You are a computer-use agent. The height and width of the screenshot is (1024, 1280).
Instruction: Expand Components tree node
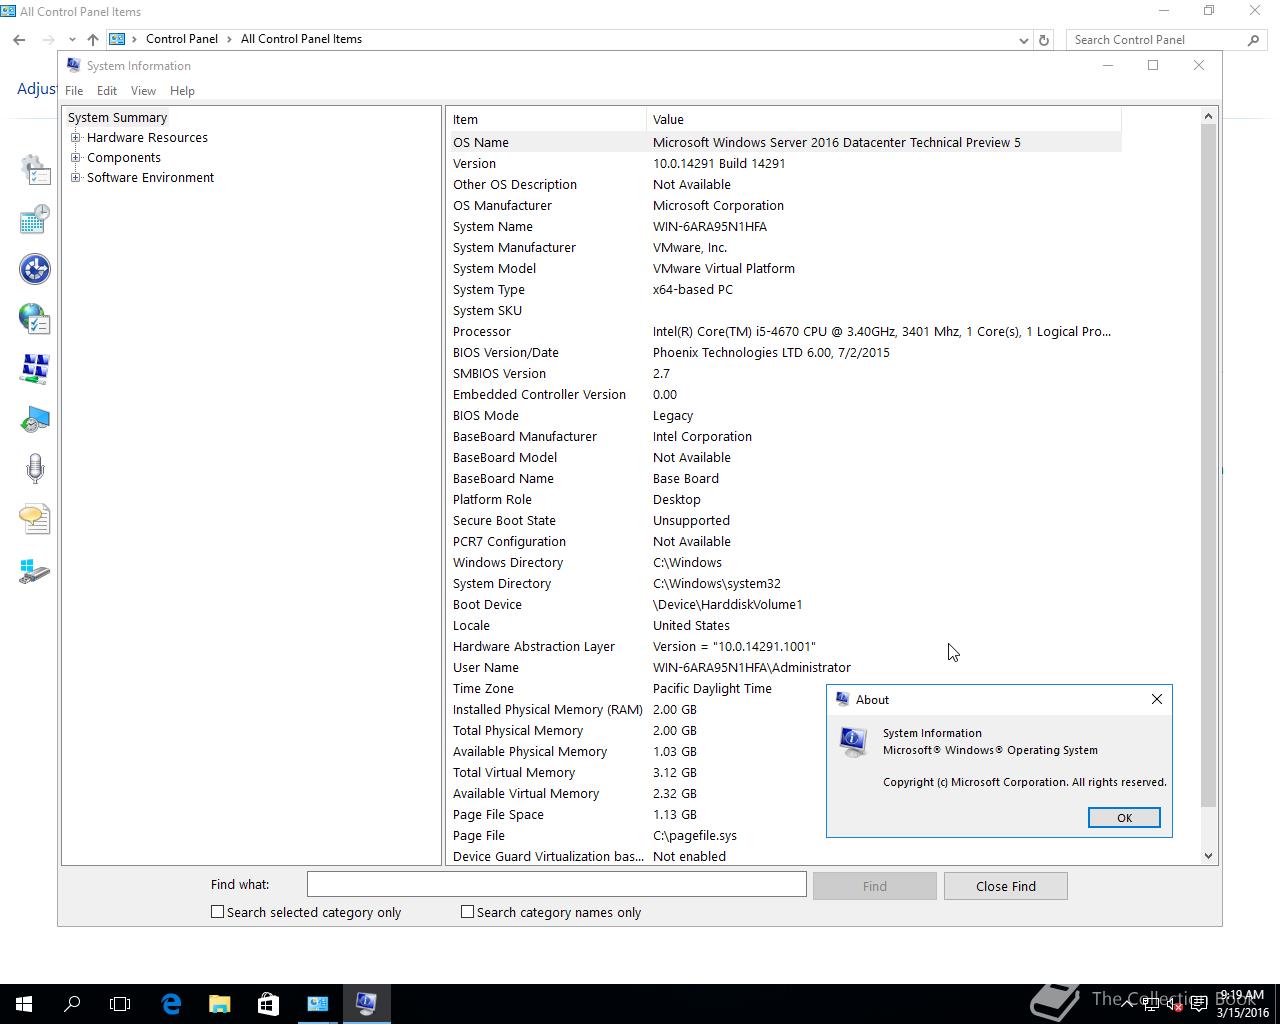76,158
